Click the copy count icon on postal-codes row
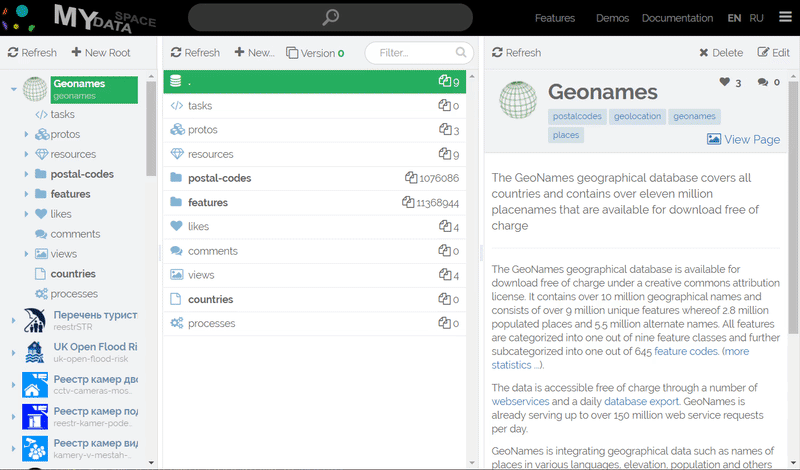 tap(411, 177)
